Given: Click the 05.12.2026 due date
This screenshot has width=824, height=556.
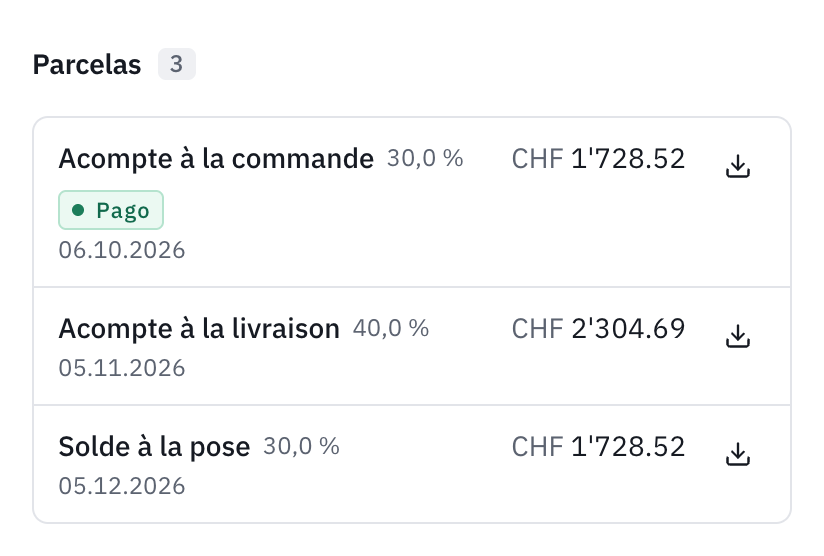Looking at the screenshot, I should pyautogui.click(x=122, y=486).
